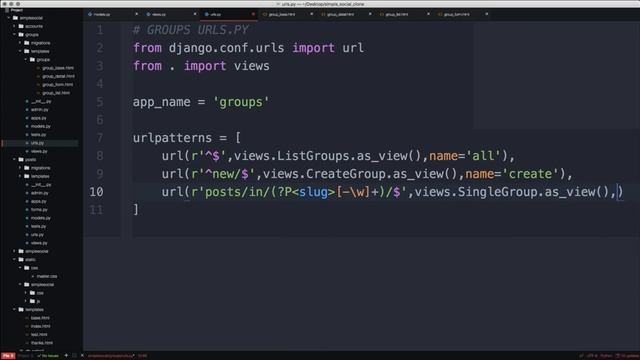Collapse templates folder under groups

coord(20,51)
